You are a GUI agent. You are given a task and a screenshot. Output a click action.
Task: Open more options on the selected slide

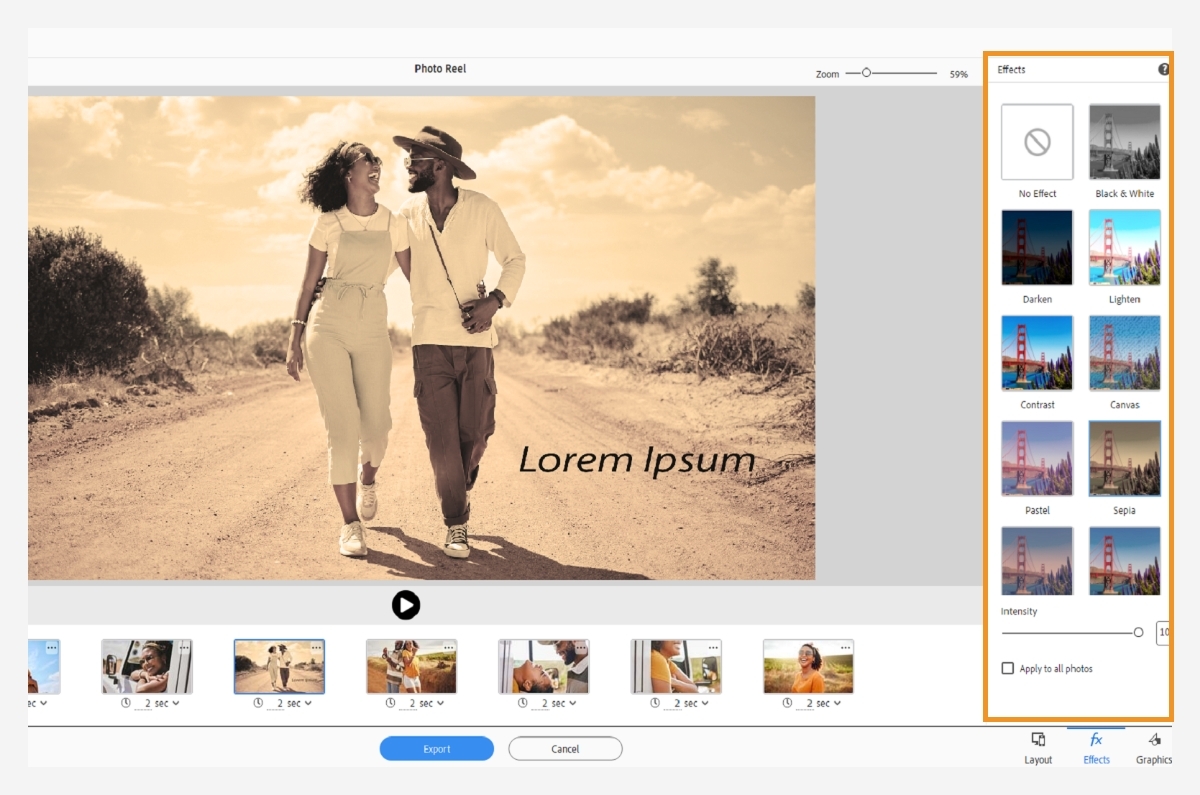315,648
